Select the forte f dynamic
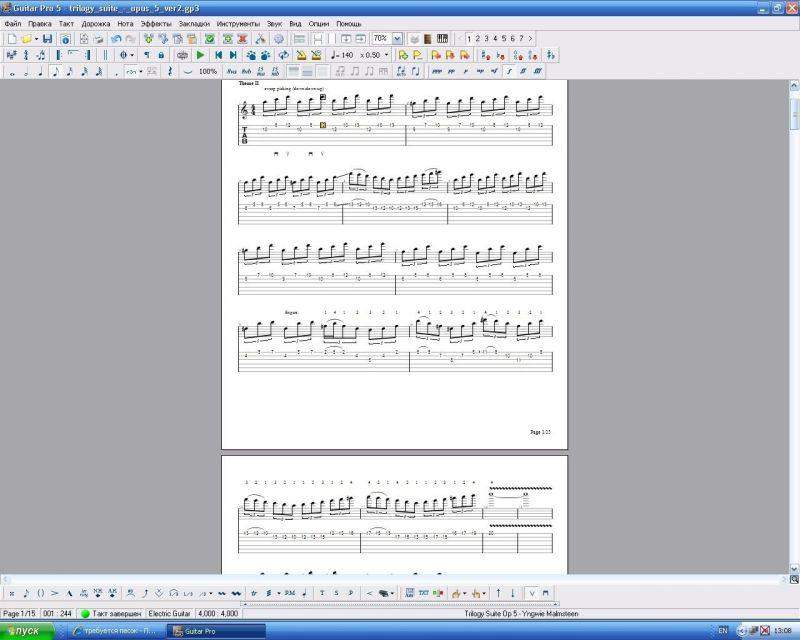Image resolution: width=800 pixels, height=640 pixels. [509, 72]
